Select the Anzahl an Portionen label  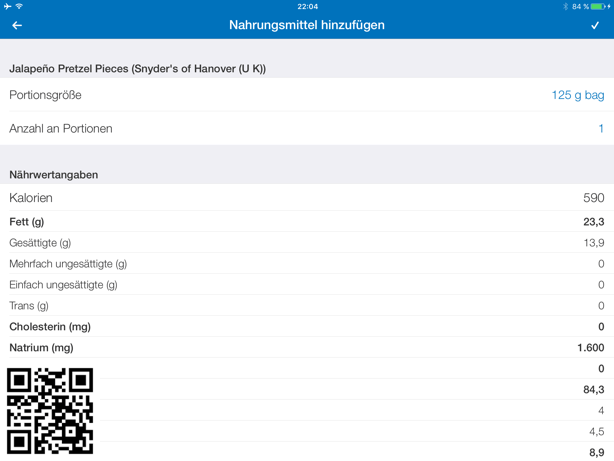[60, 128]
